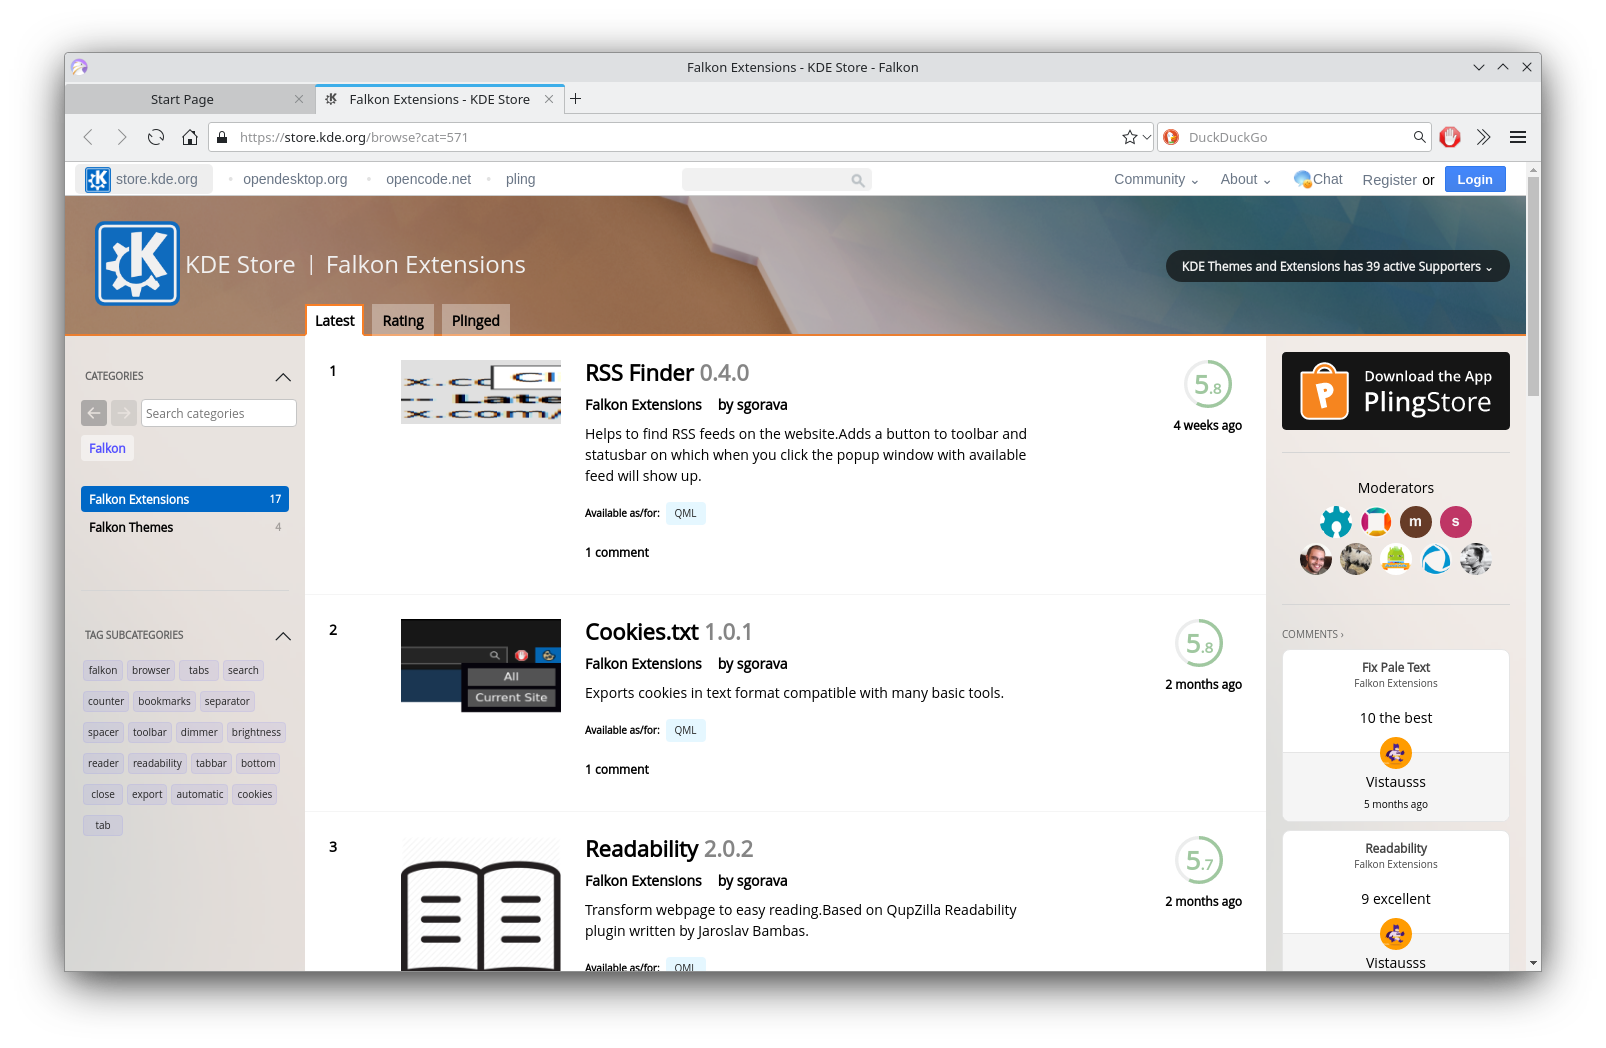The image size is (1606, 1048).
Task: Click the blue Login button
Action: point(1475,179)
